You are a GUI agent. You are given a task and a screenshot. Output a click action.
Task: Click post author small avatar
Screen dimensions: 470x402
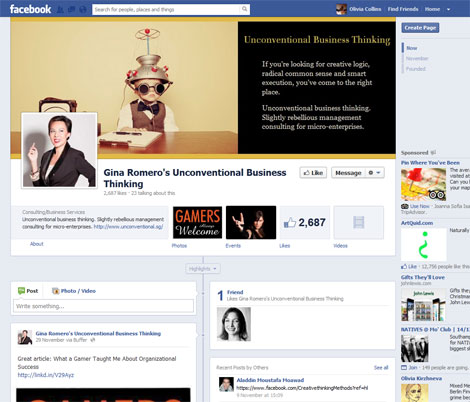click(25, 337)
